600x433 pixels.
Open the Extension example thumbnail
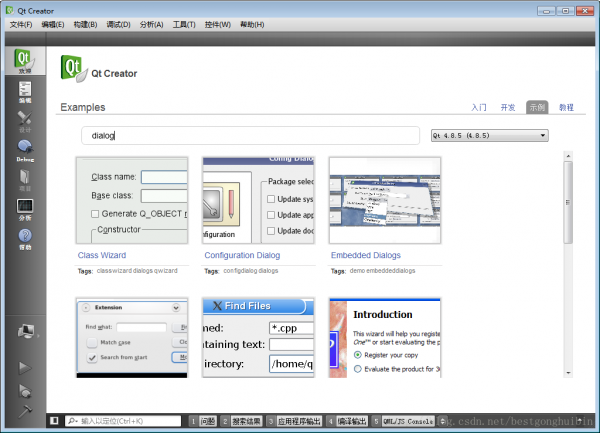point(132,338)
